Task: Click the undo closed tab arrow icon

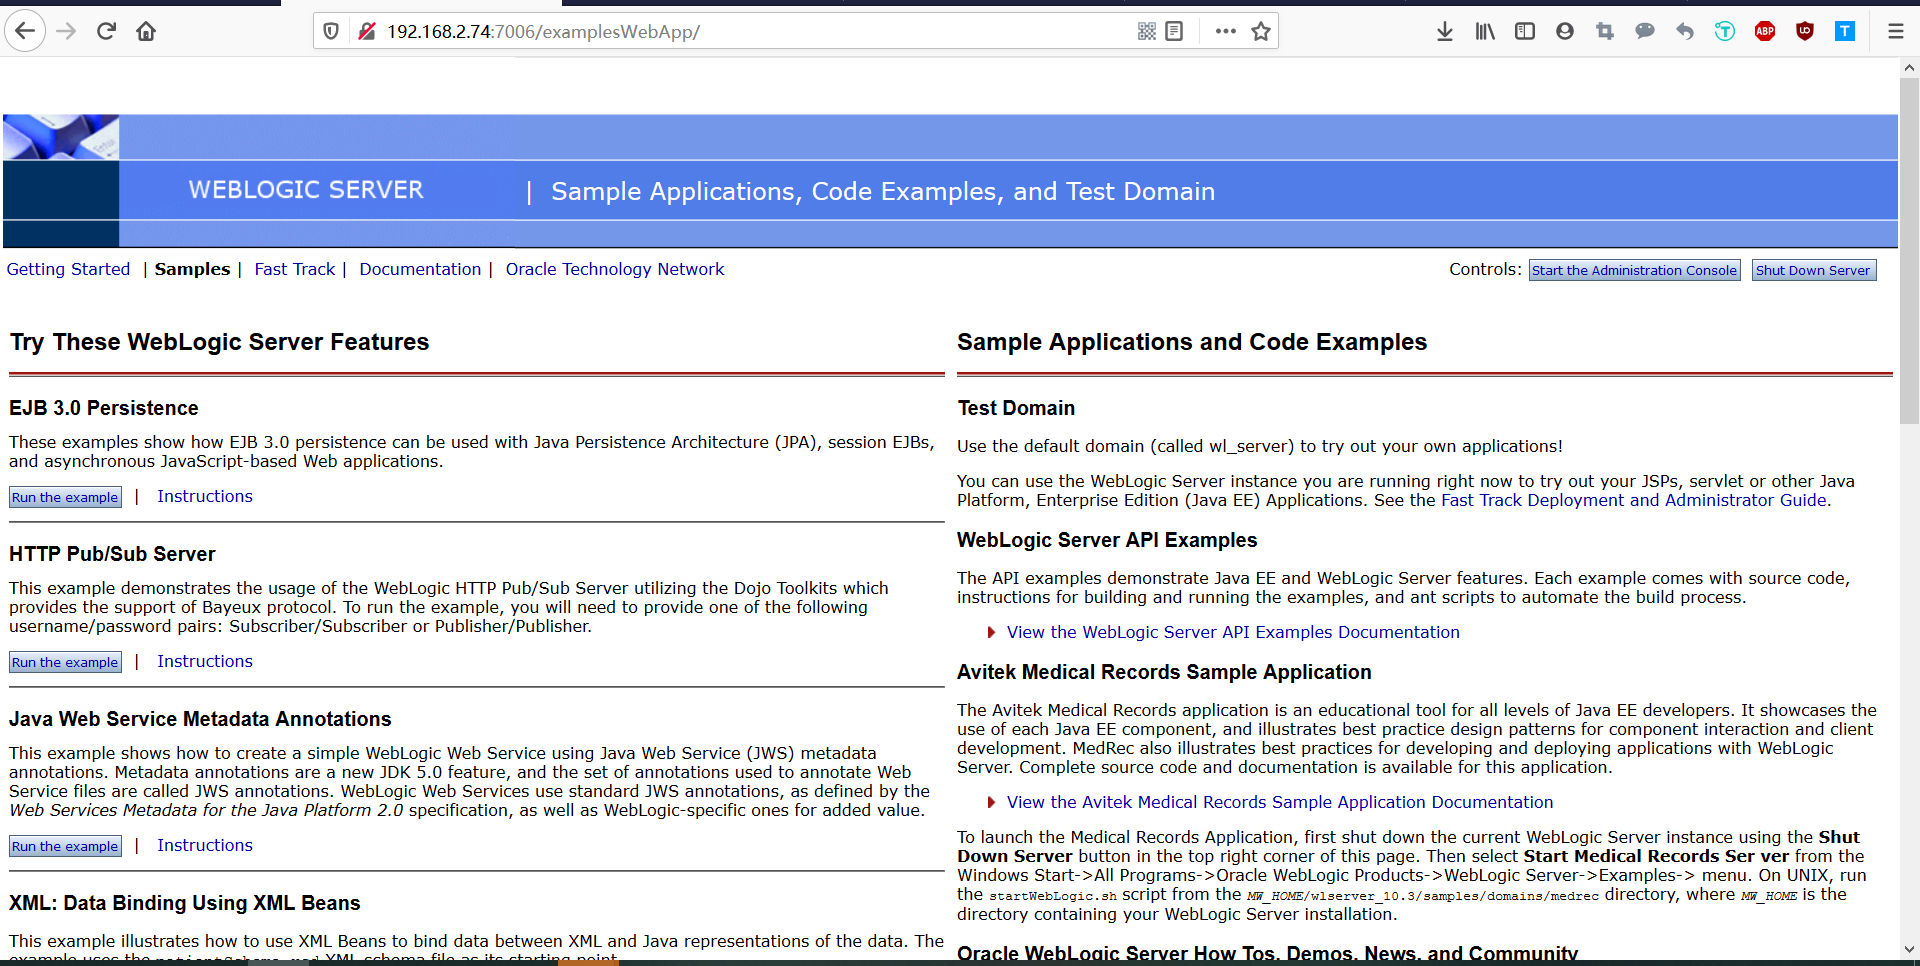Action: coord(1684,31)
